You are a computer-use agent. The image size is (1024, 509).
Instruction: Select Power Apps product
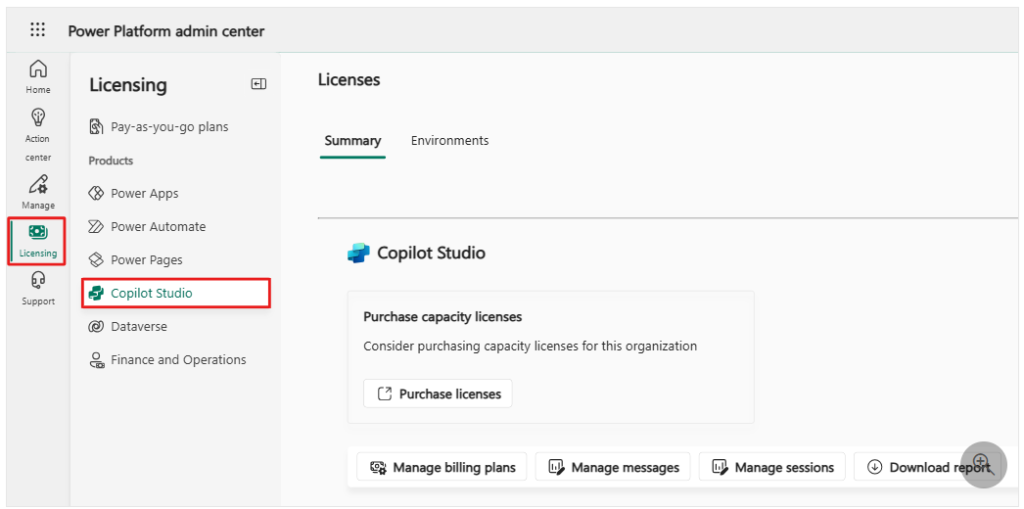(x=144, y=193)
